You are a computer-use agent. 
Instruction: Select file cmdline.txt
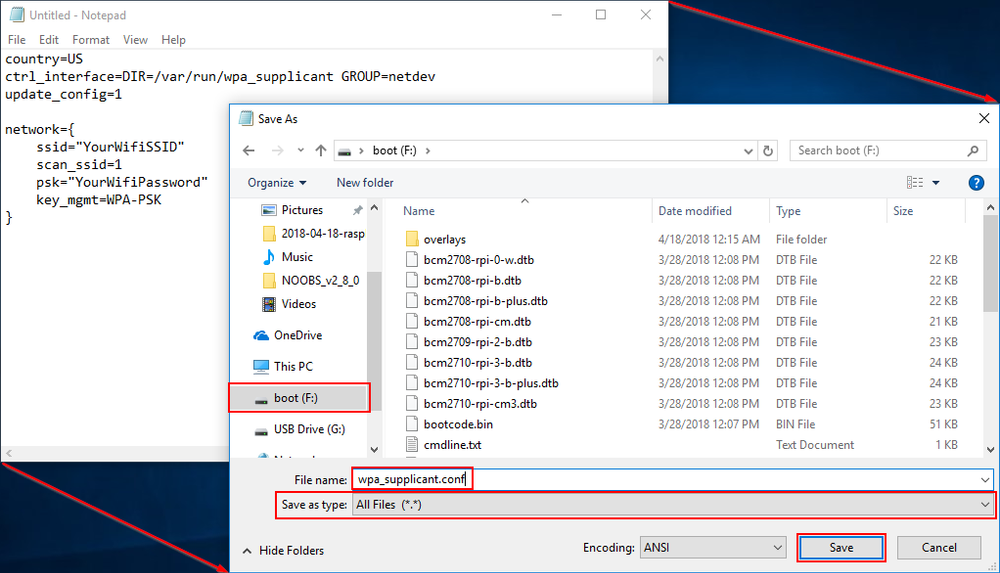pos(444,445)
